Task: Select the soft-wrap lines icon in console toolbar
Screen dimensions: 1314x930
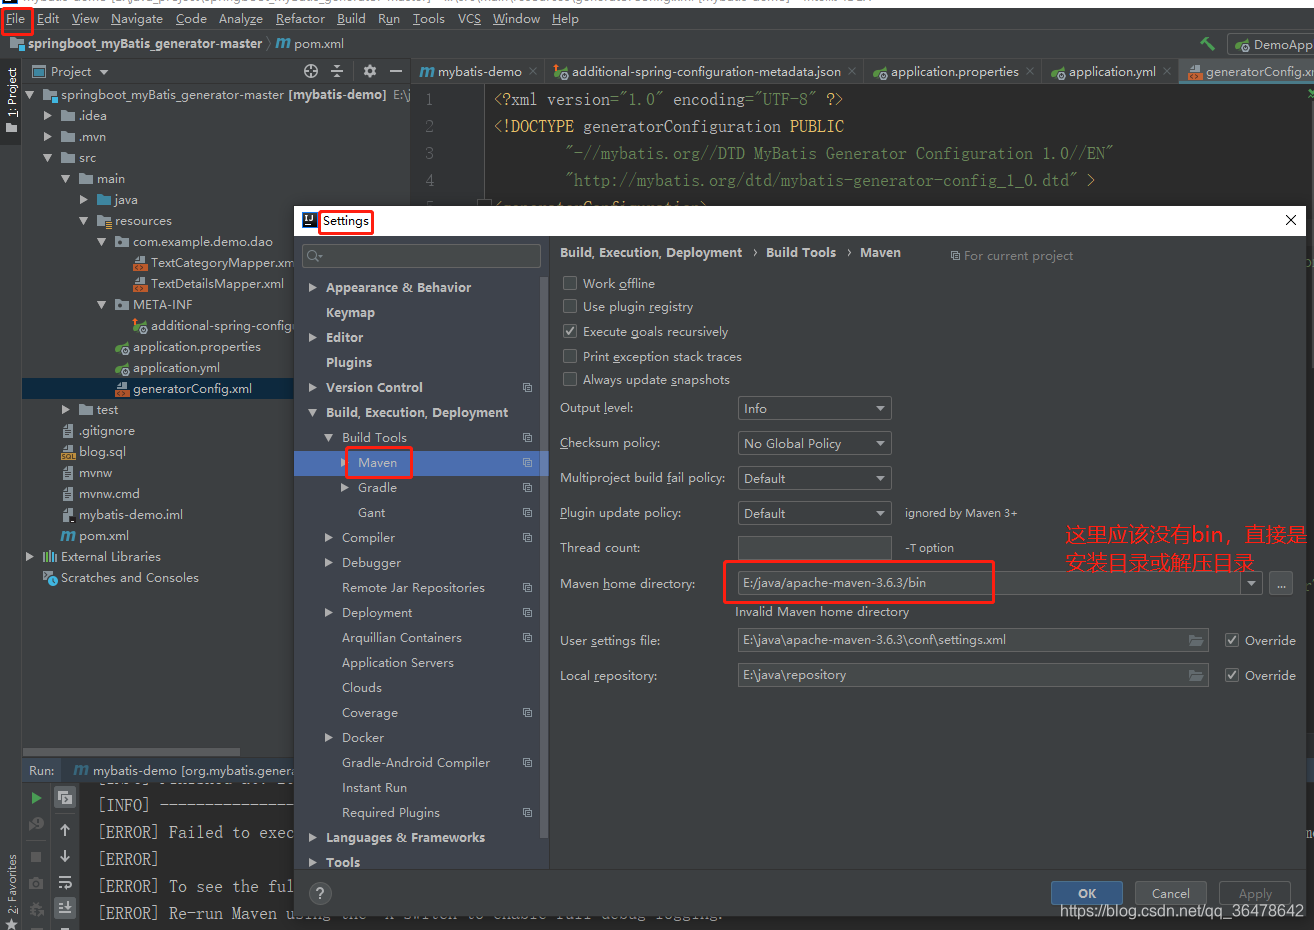Action: click(x=66, y=883)
